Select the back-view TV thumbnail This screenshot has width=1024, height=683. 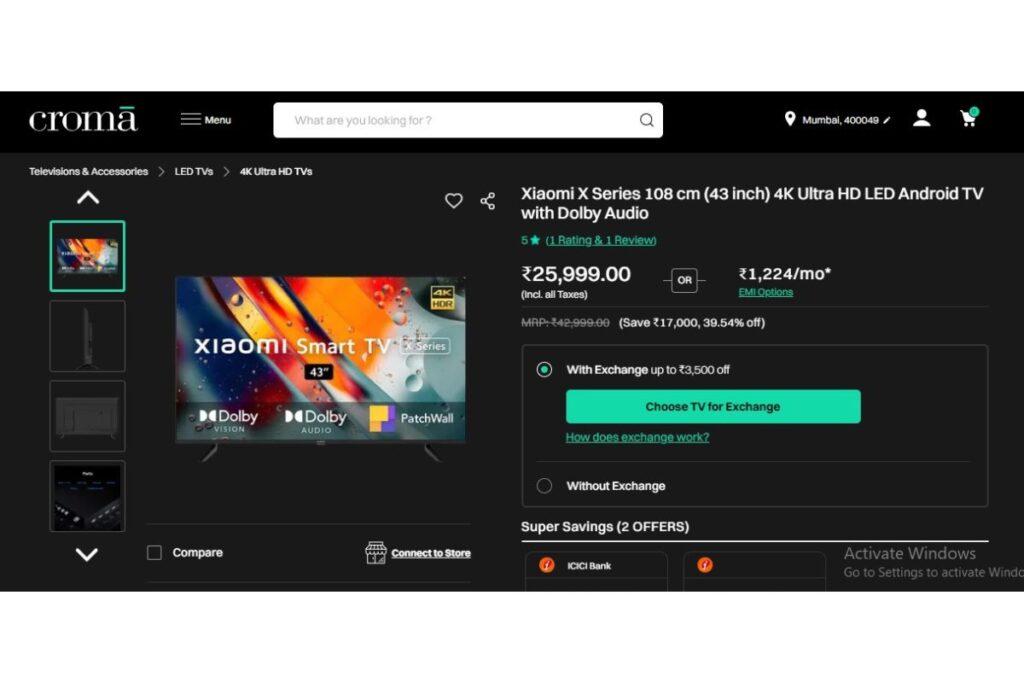click(x=88, y=416)
